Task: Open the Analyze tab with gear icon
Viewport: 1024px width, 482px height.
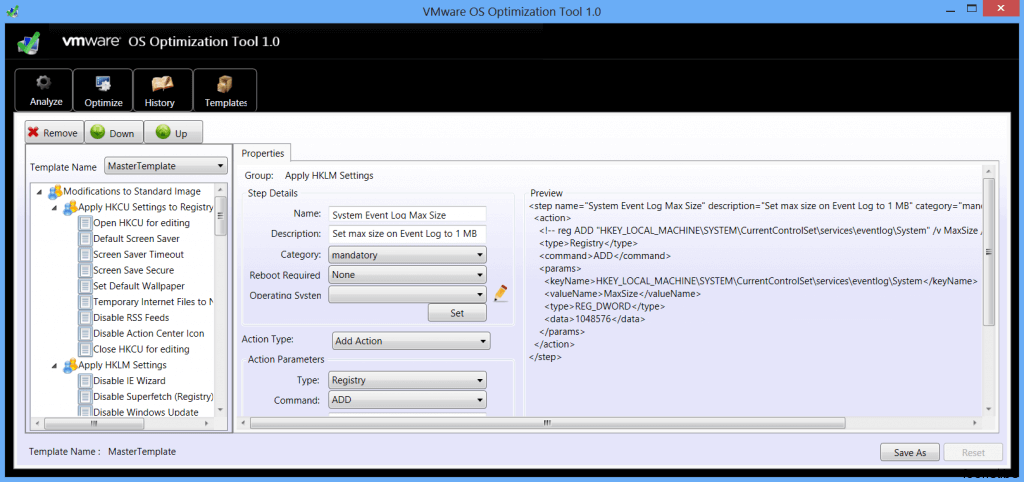Action: point(44,90)
